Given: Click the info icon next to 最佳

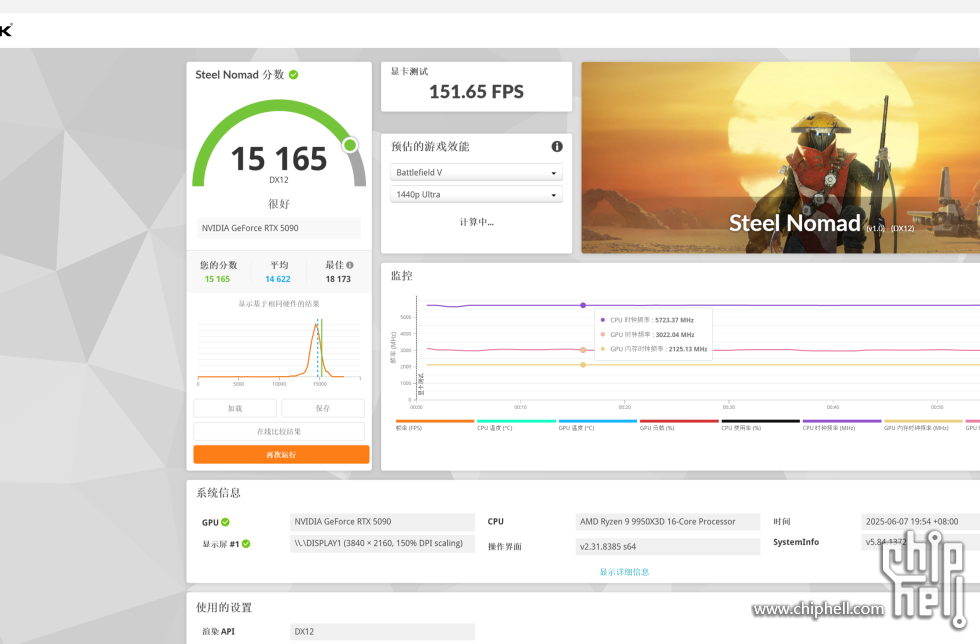Looking at the screenshot, I should (350, 265).
